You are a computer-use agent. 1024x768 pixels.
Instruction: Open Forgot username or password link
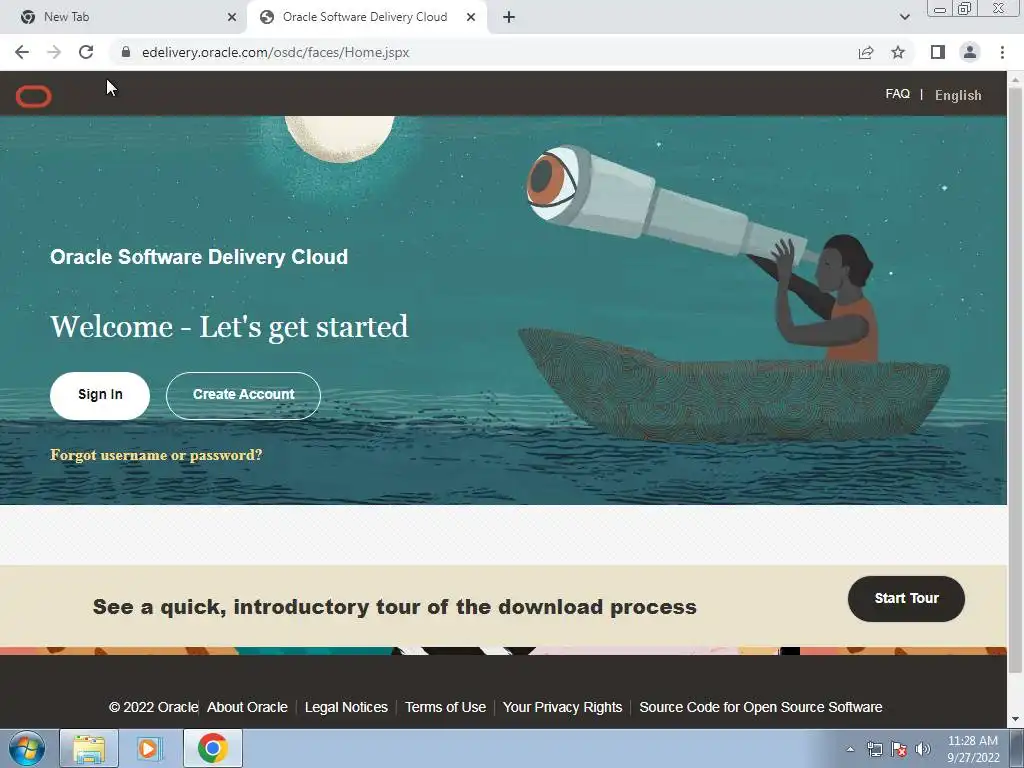[x=156, y=455]
